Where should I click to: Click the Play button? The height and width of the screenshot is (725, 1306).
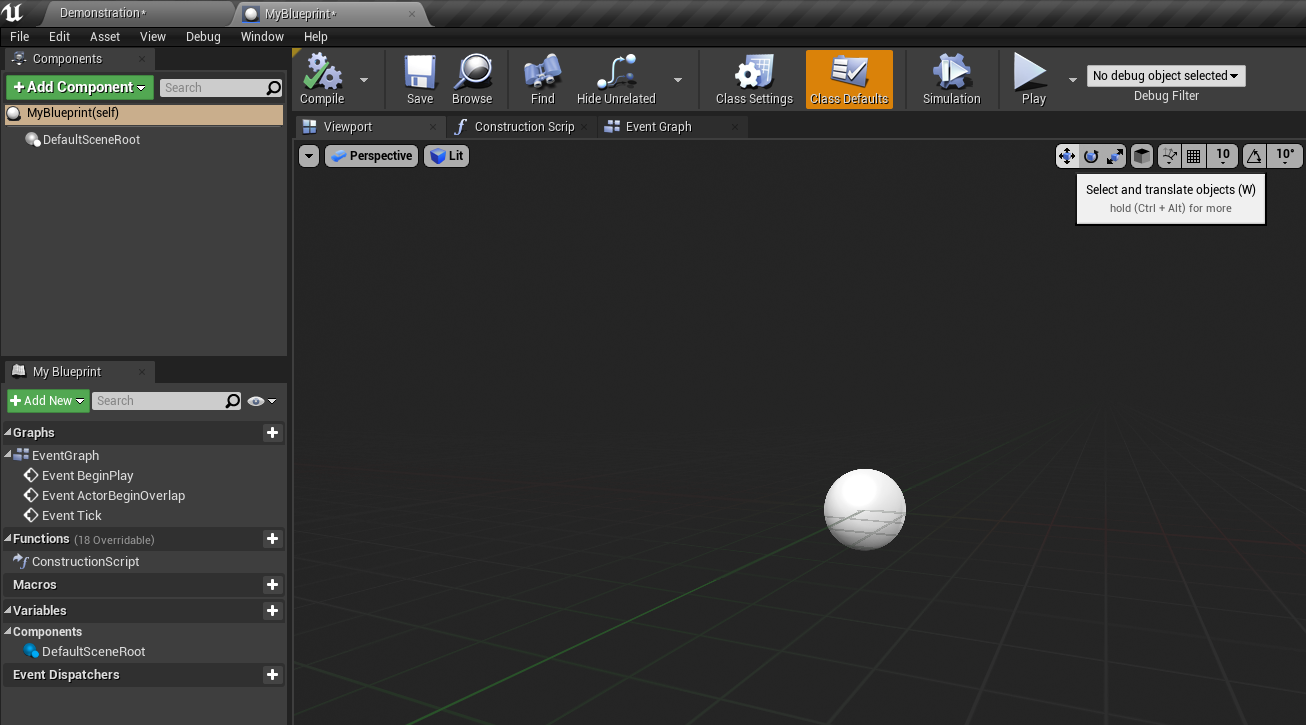tap(1033, 80)
